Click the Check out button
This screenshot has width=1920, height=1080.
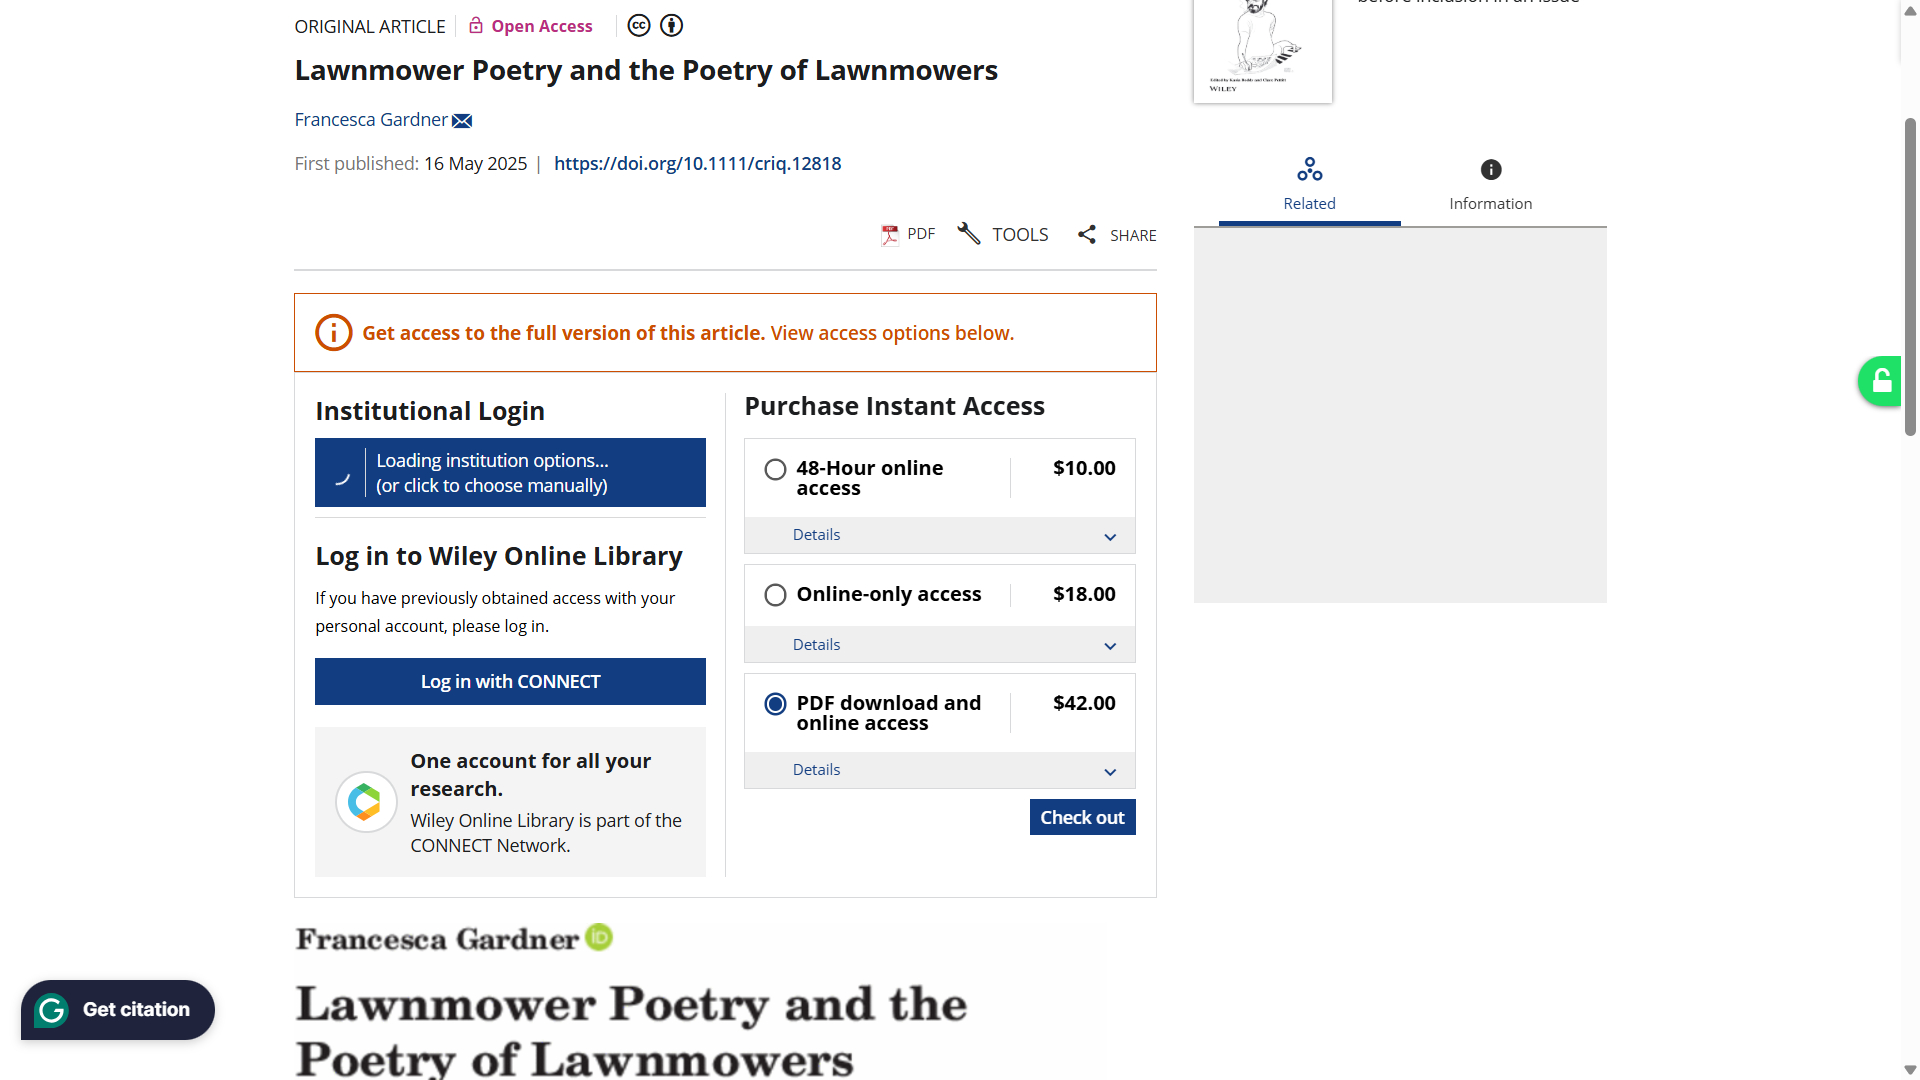point(1082,817)
